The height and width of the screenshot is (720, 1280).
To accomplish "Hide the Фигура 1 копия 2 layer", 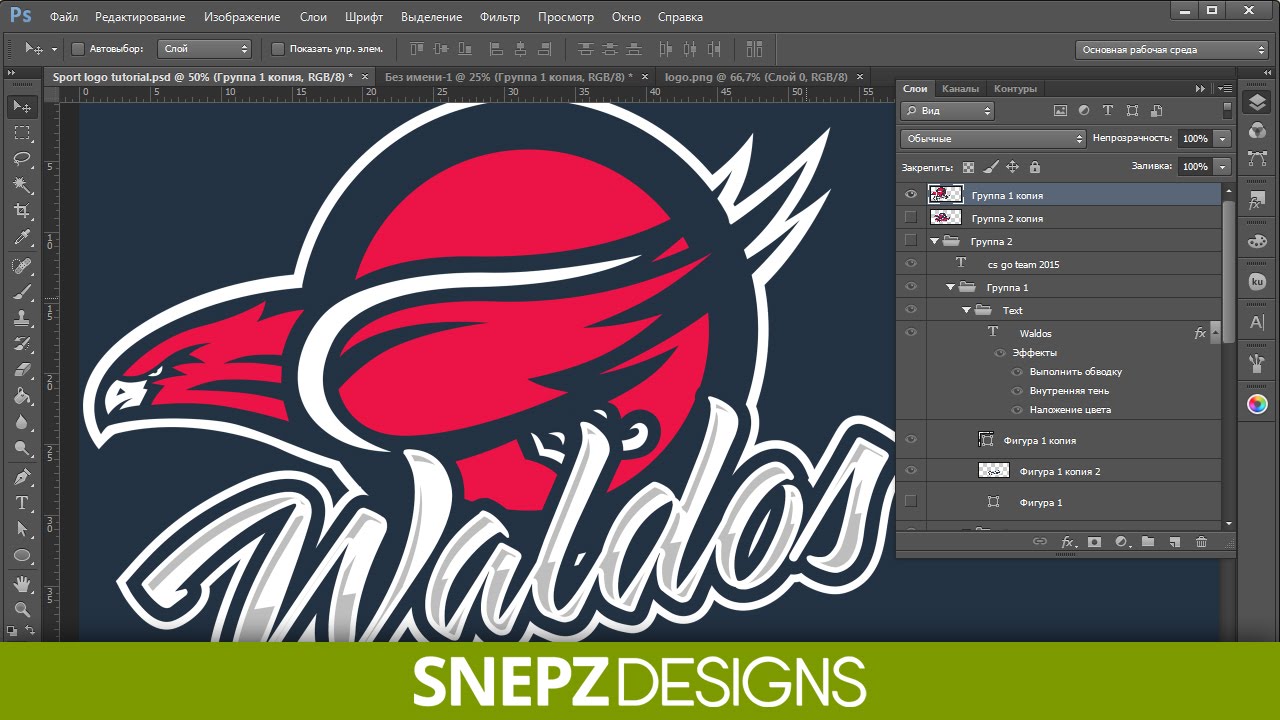I will click(x=910, y=470).
